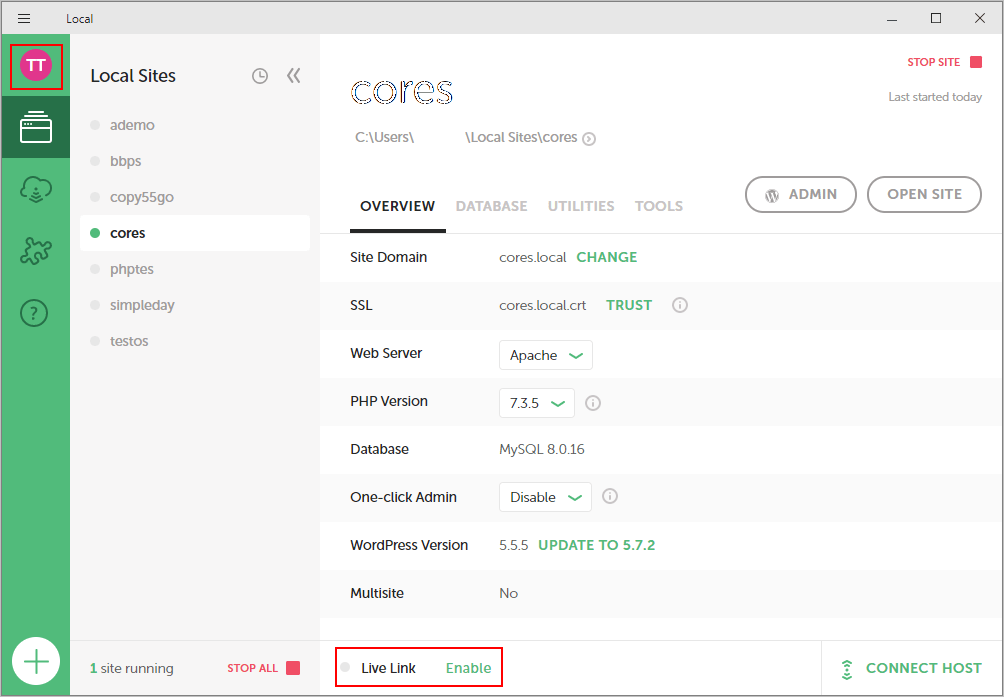
Task: Select the copy55go site
Action: coord(195,196)
